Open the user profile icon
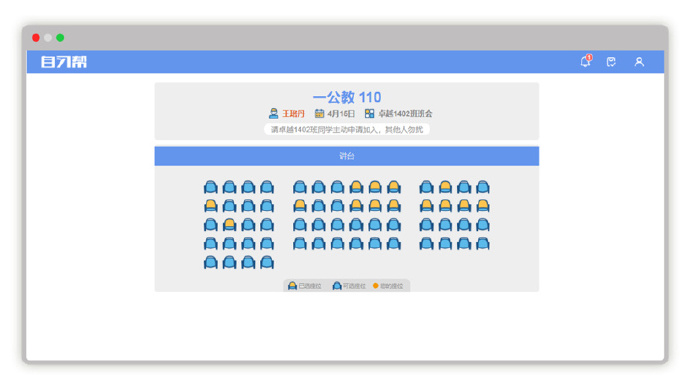Image resolution: width=690 pixels, height=388 pixels. 639,62
